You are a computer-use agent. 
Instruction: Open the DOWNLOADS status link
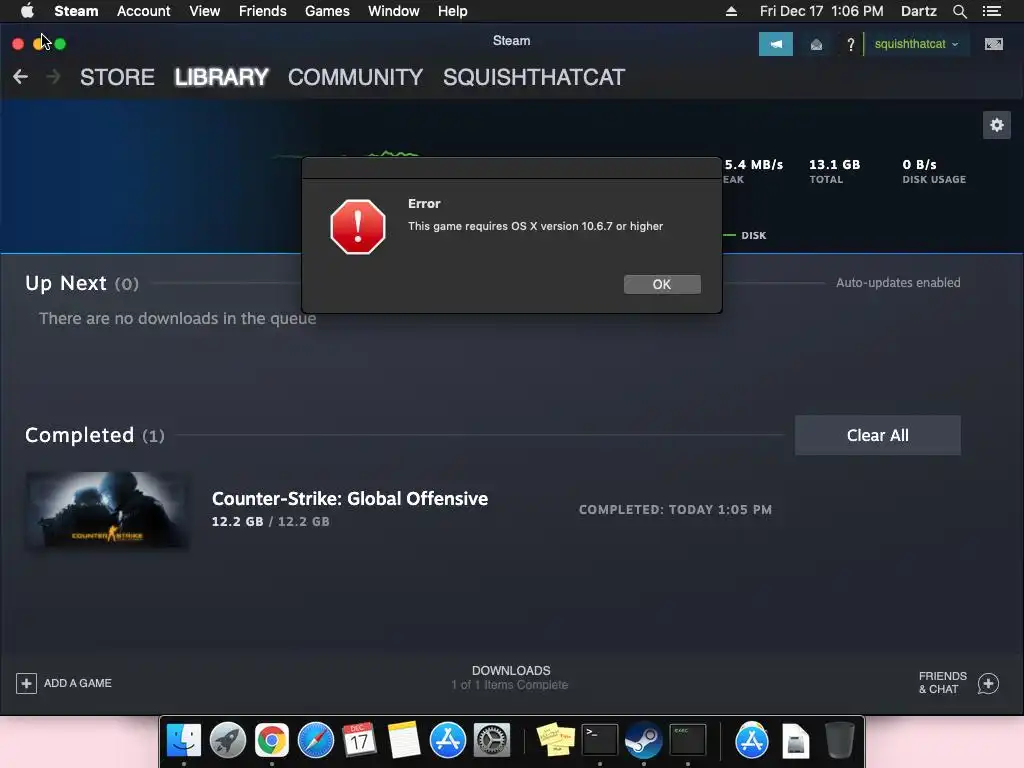pos(511,677)
